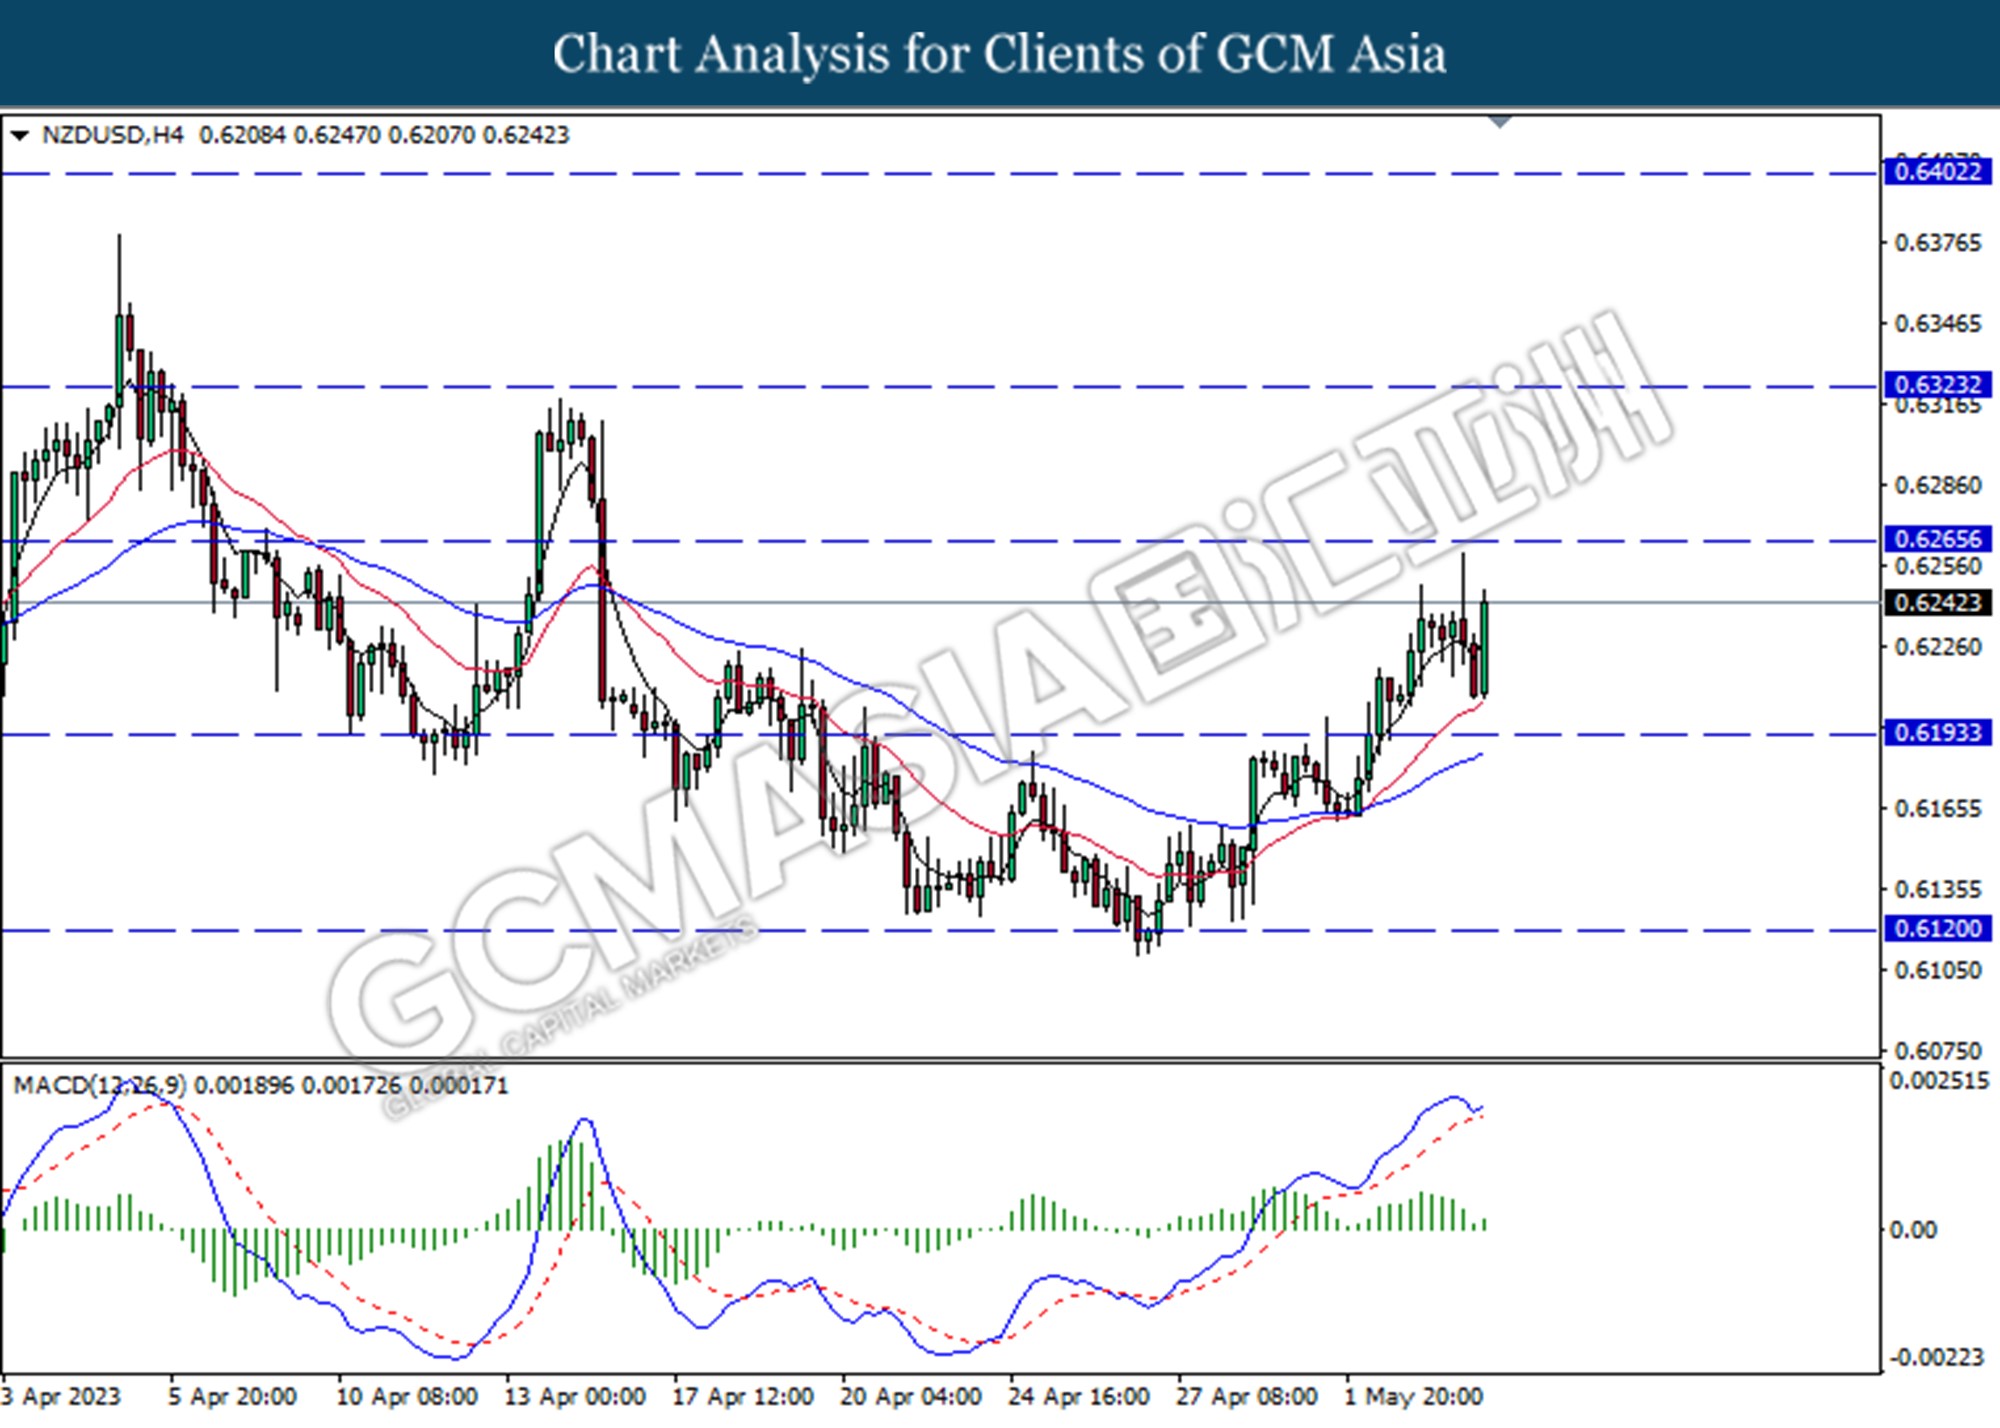
Task: Click the 13 Apr 00:00 time label
Action: [x=574, y=1396]
